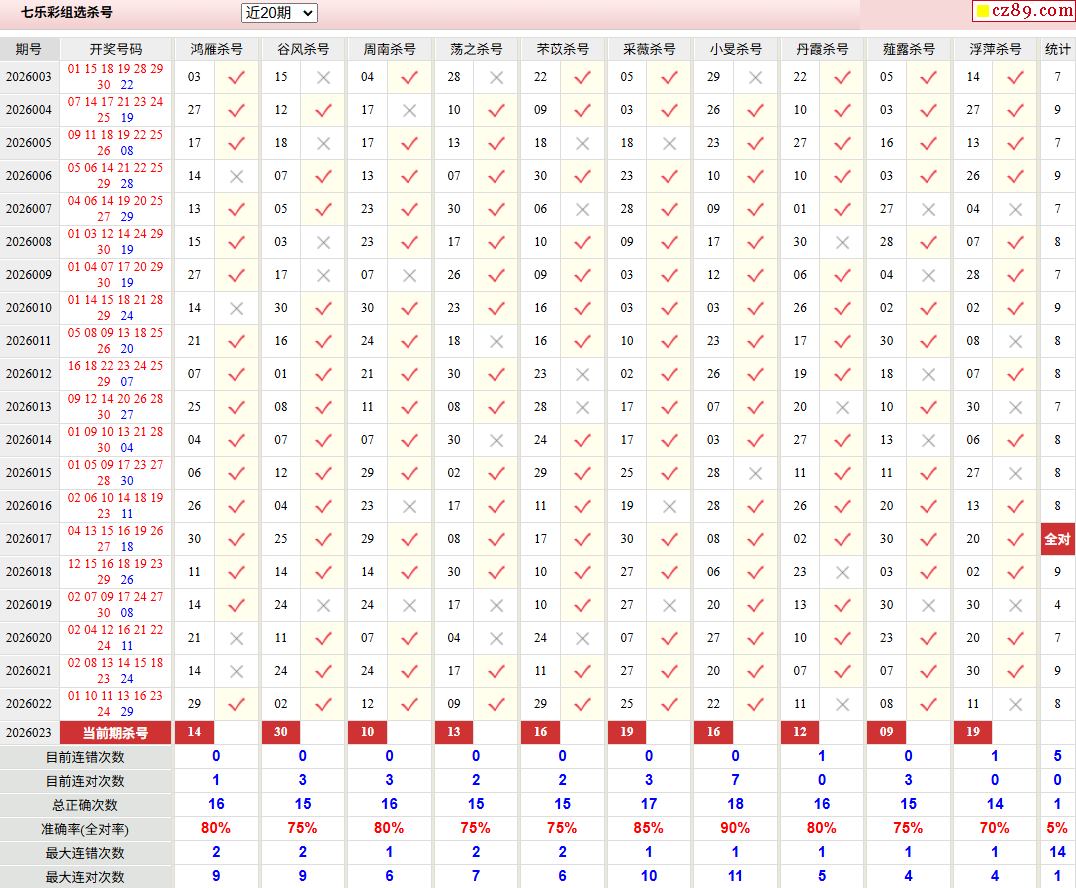Click 鸿雁杀号 cross mark in row 2026006
Viewport: 1076px width, 888px height.
point(236,176)
